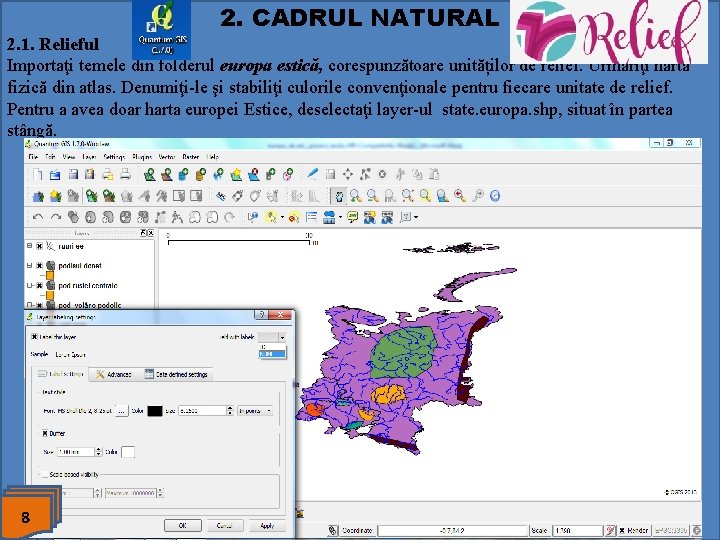Viewport: 720px width, 540px height.
Task: Click the Add PostGIS Layer icon
Action: [x=184, y=174]
